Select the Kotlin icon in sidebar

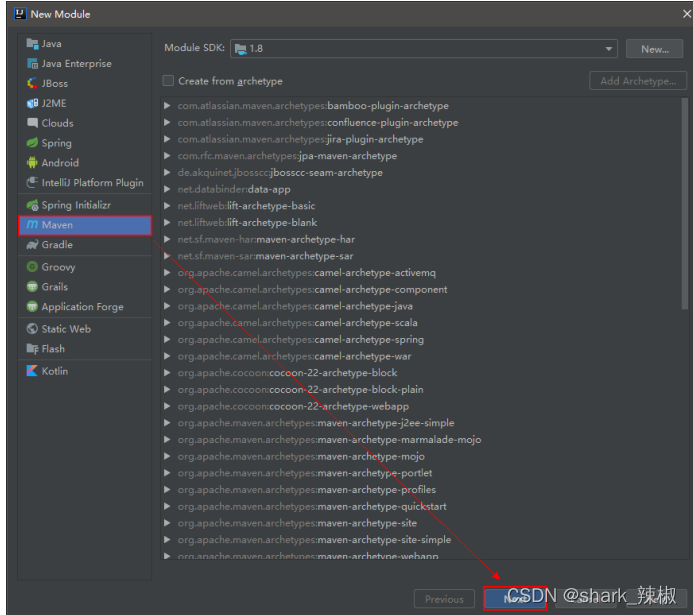coord(33,371)
